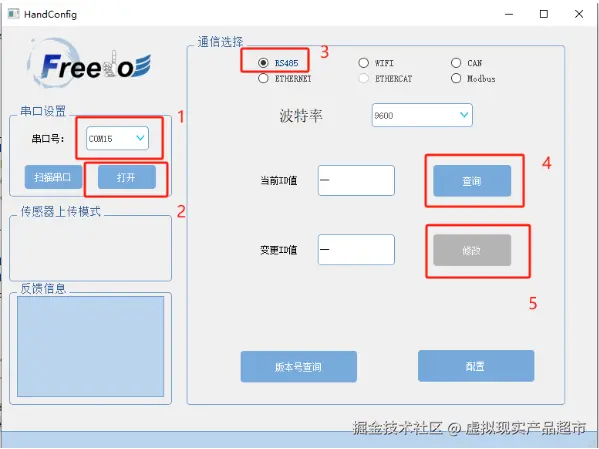Viewport: 599px width, 449px height.
Task: Click the 通信选择 group title
Action: click(x=220, y=42)
